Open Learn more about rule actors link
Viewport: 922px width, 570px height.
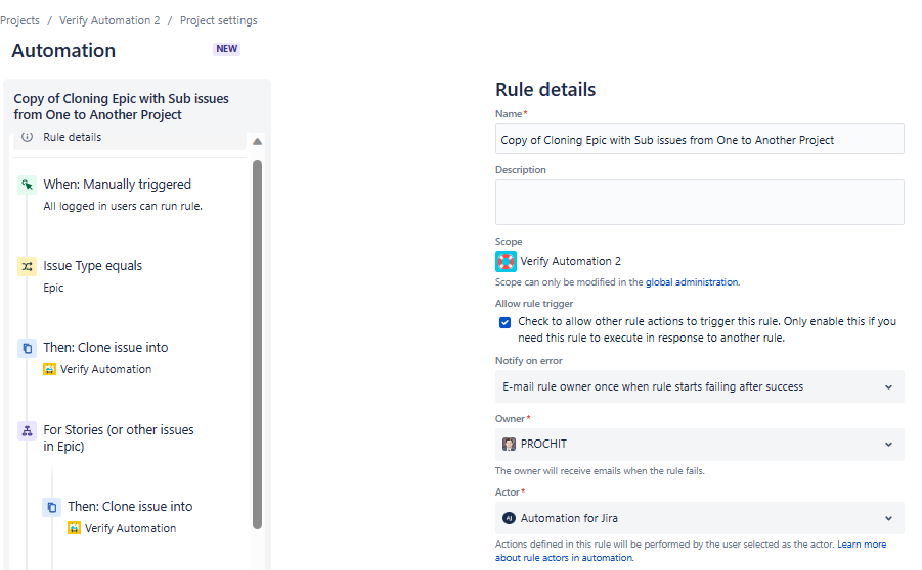861,544
